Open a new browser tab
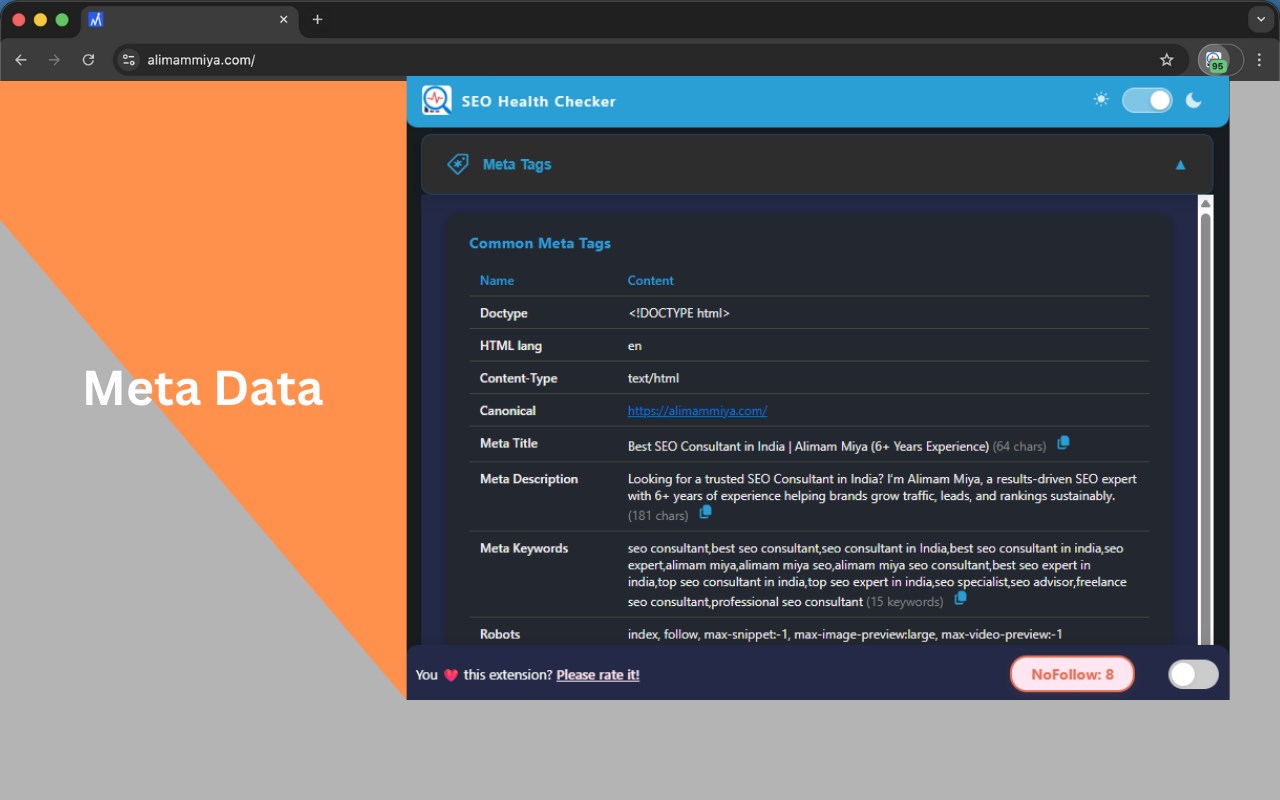 (x=317, y=19)
